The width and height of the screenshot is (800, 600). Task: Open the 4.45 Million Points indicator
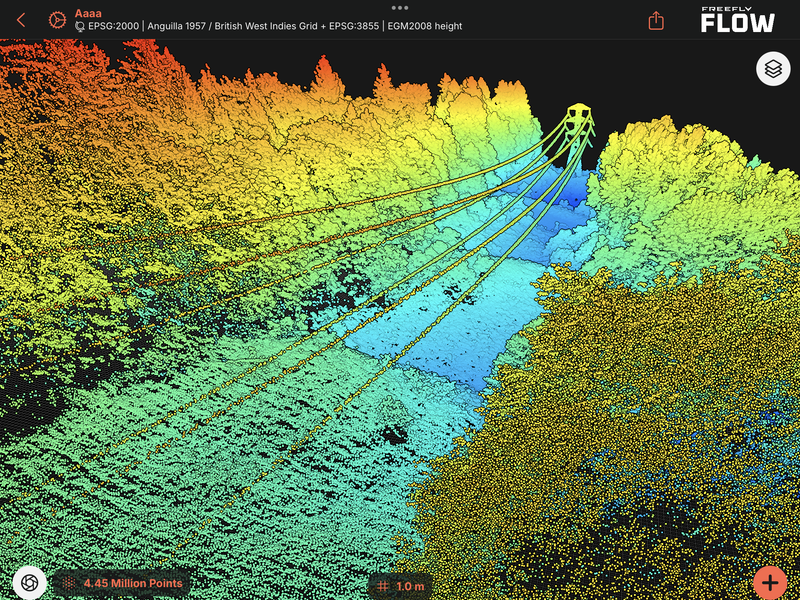[x=133, y=583]
